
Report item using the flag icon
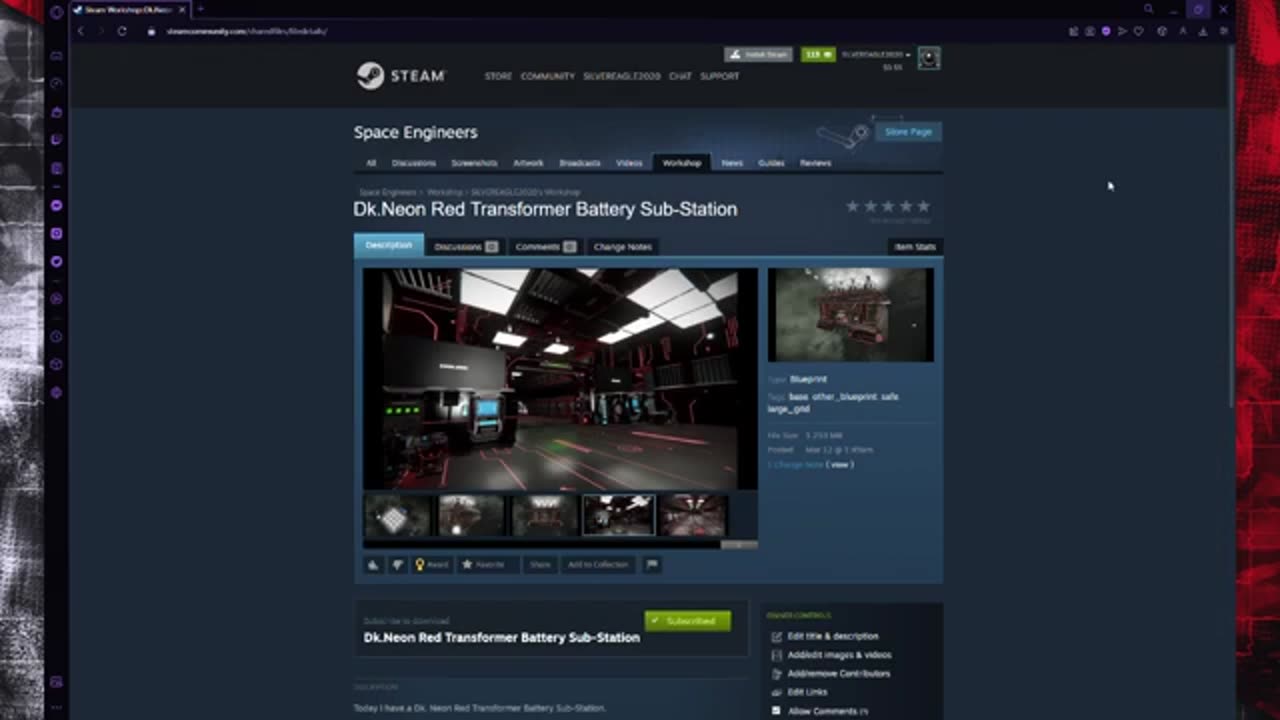tap(652, 565)
